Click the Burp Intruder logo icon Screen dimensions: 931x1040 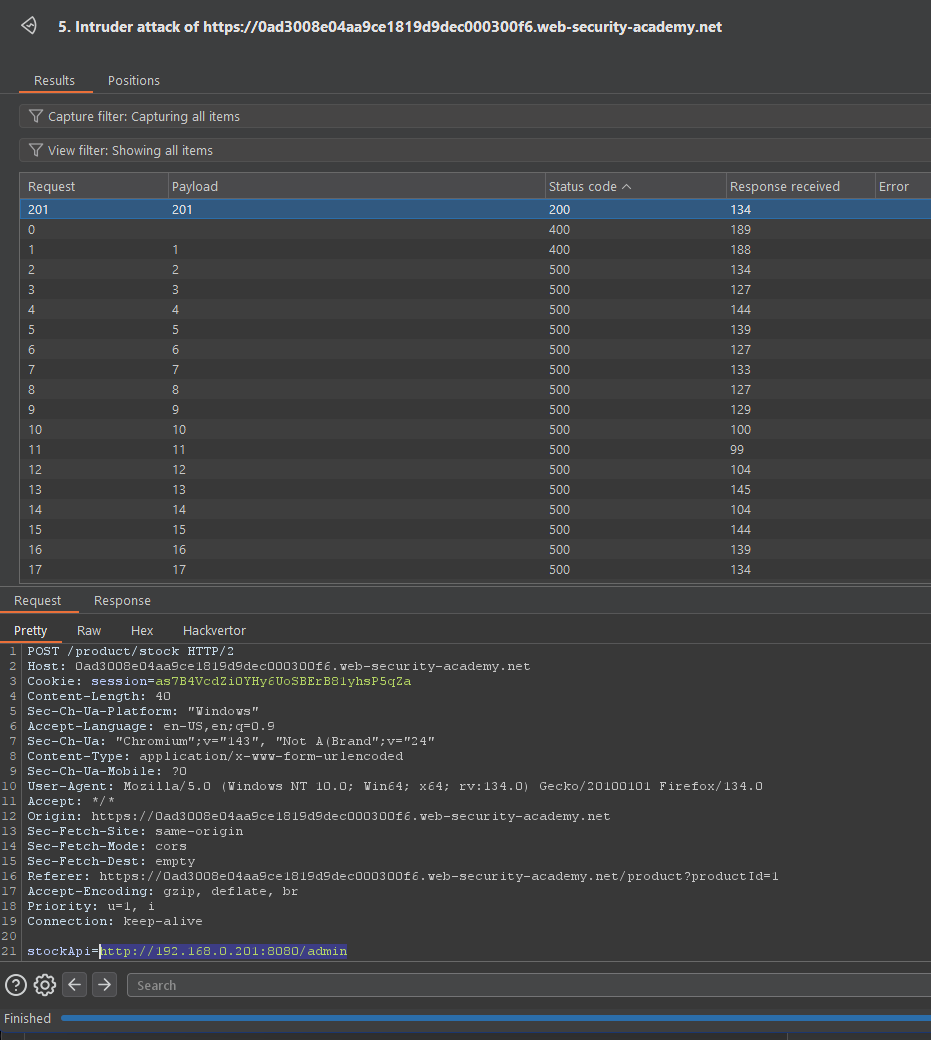pyautogui.click(x=29, y=26)
